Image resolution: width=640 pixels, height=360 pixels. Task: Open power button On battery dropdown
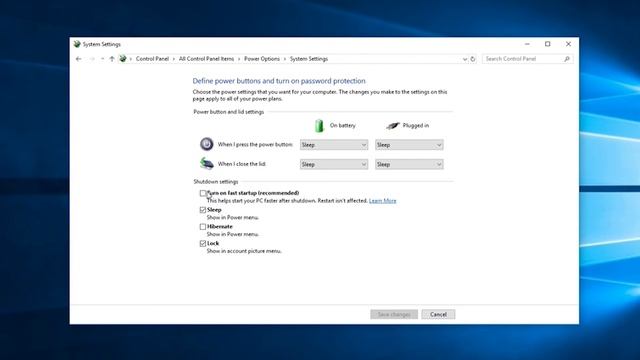coord(334,145)
